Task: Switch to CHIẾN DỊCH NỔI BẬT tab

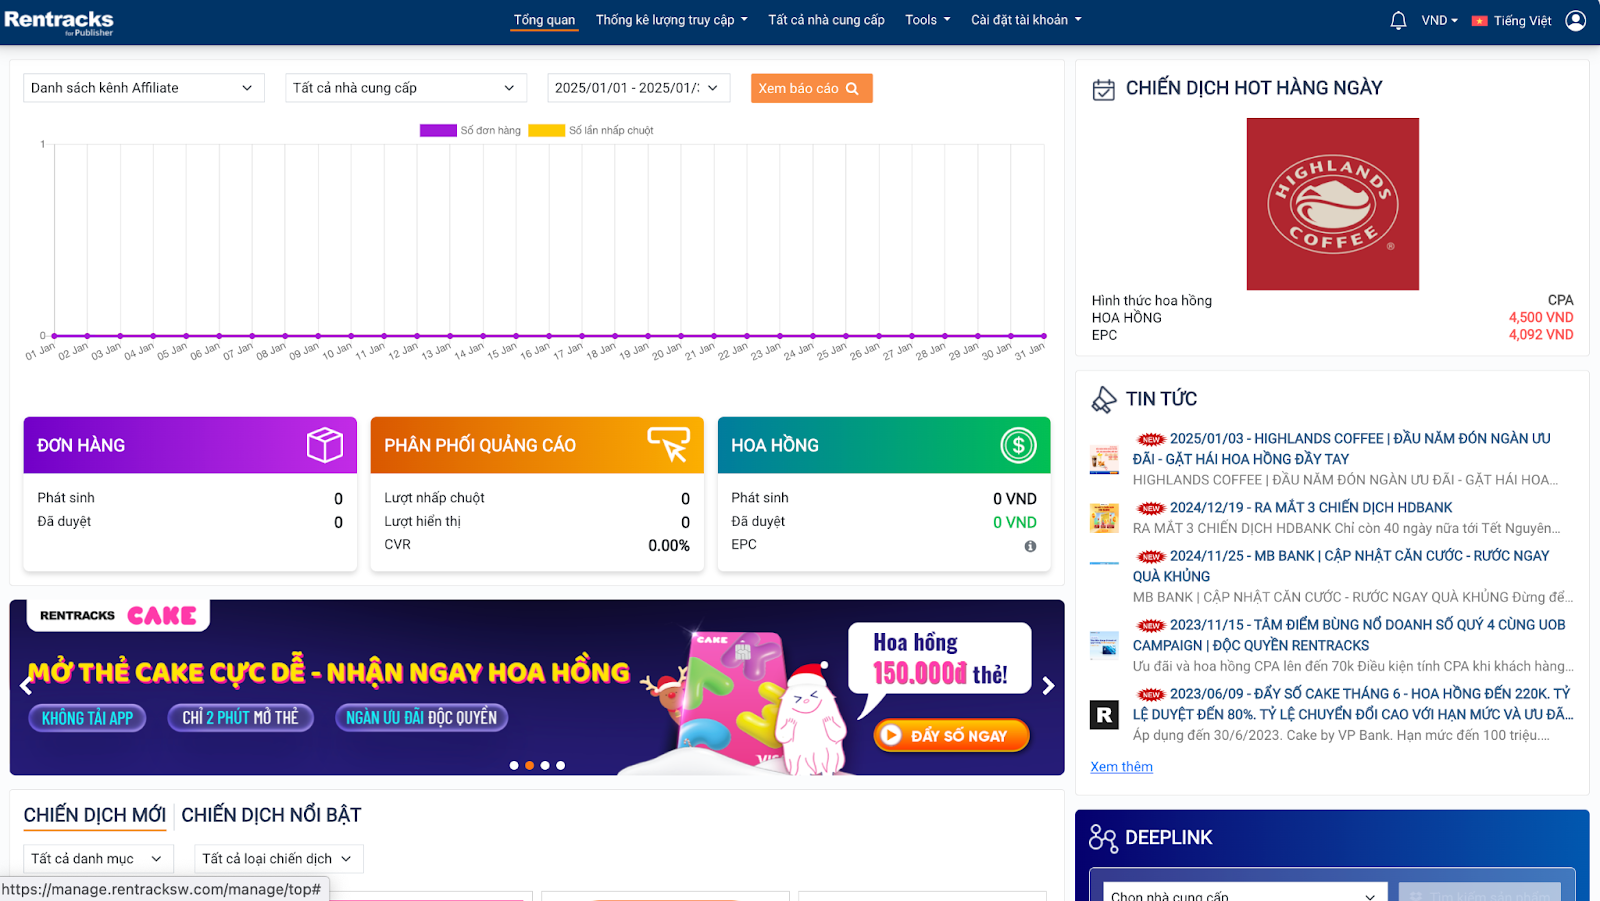Action: (x=271, y=815)
